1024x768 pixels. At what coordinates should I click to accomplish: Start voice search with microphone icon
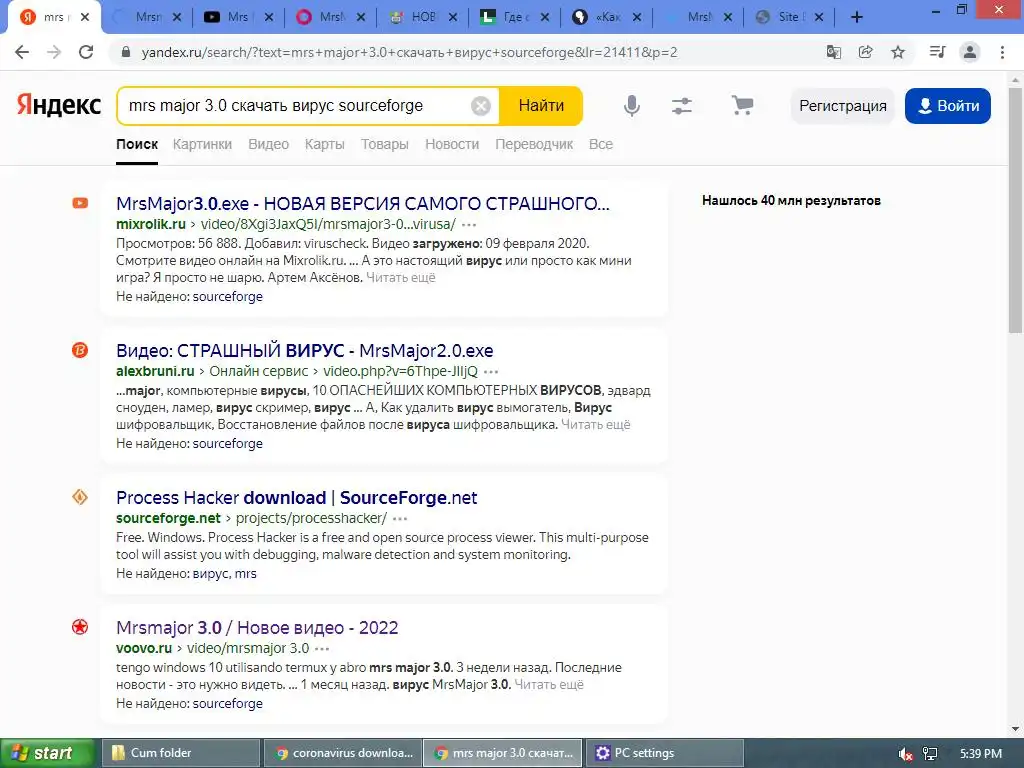pyautogui.click(x=632, y=106)
